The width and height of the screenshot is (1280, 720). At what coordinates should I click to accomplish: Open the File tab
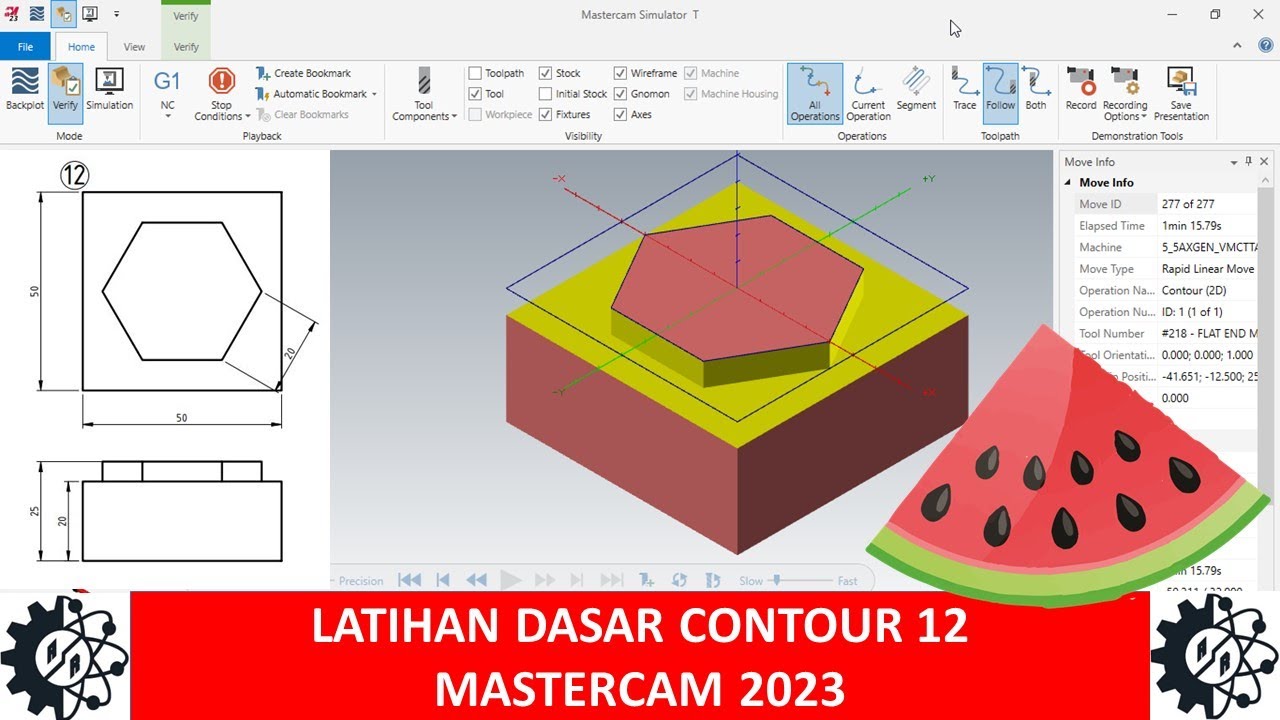click(x=26, y=46)
